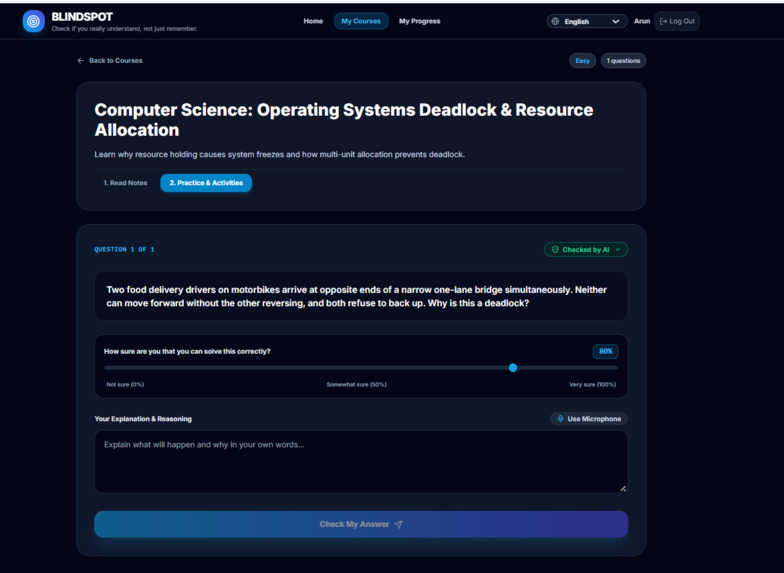Open the My Progress page
This screenshot has width=784, height=573.
click(420, 21)
